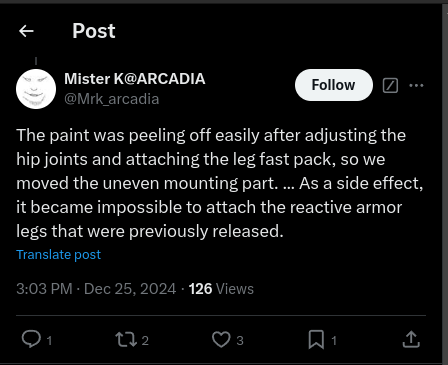
Task: Like the post with the heart icon
Action: (x=221, y=339)
